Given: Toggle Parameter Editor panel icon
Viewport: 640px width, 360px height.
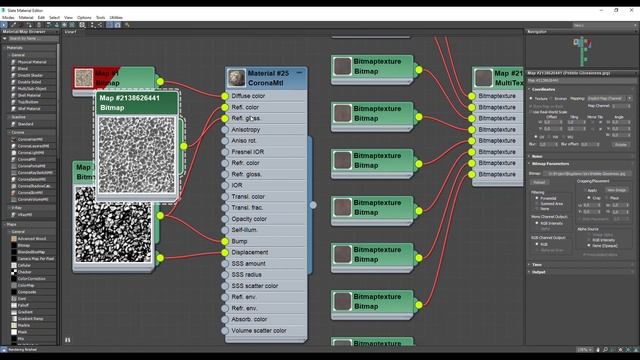Looking at the screenshot, I should pos(118,25).
